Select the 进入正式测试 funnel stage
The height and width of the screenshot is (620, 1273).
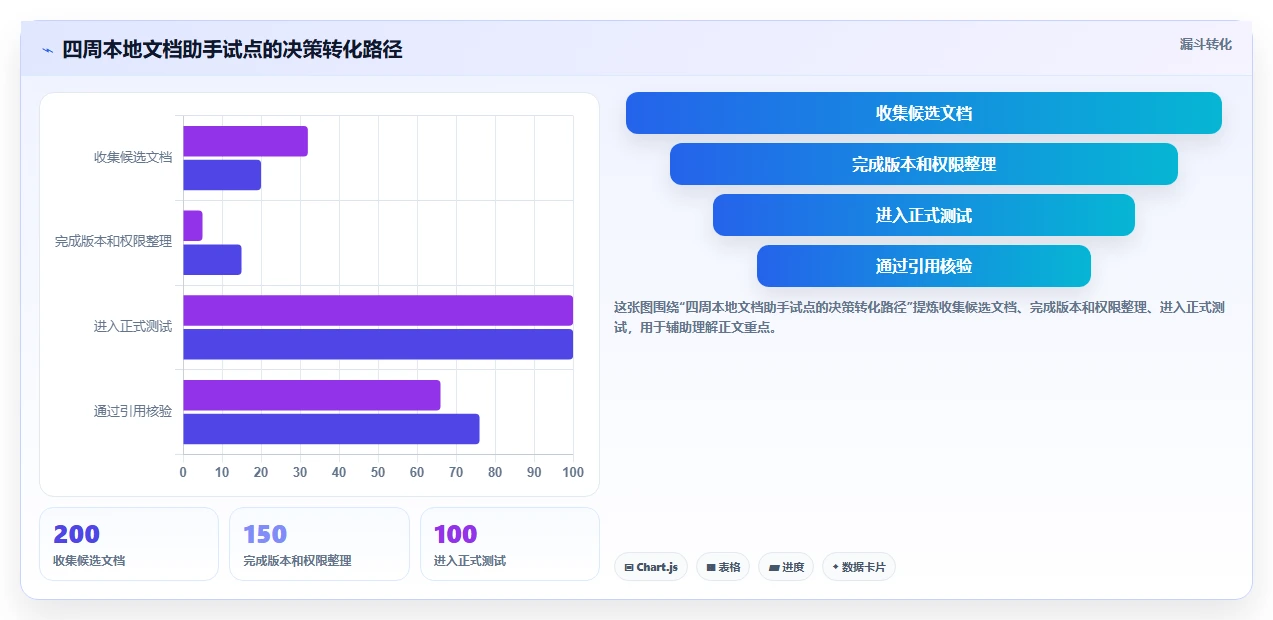[924, 215]
